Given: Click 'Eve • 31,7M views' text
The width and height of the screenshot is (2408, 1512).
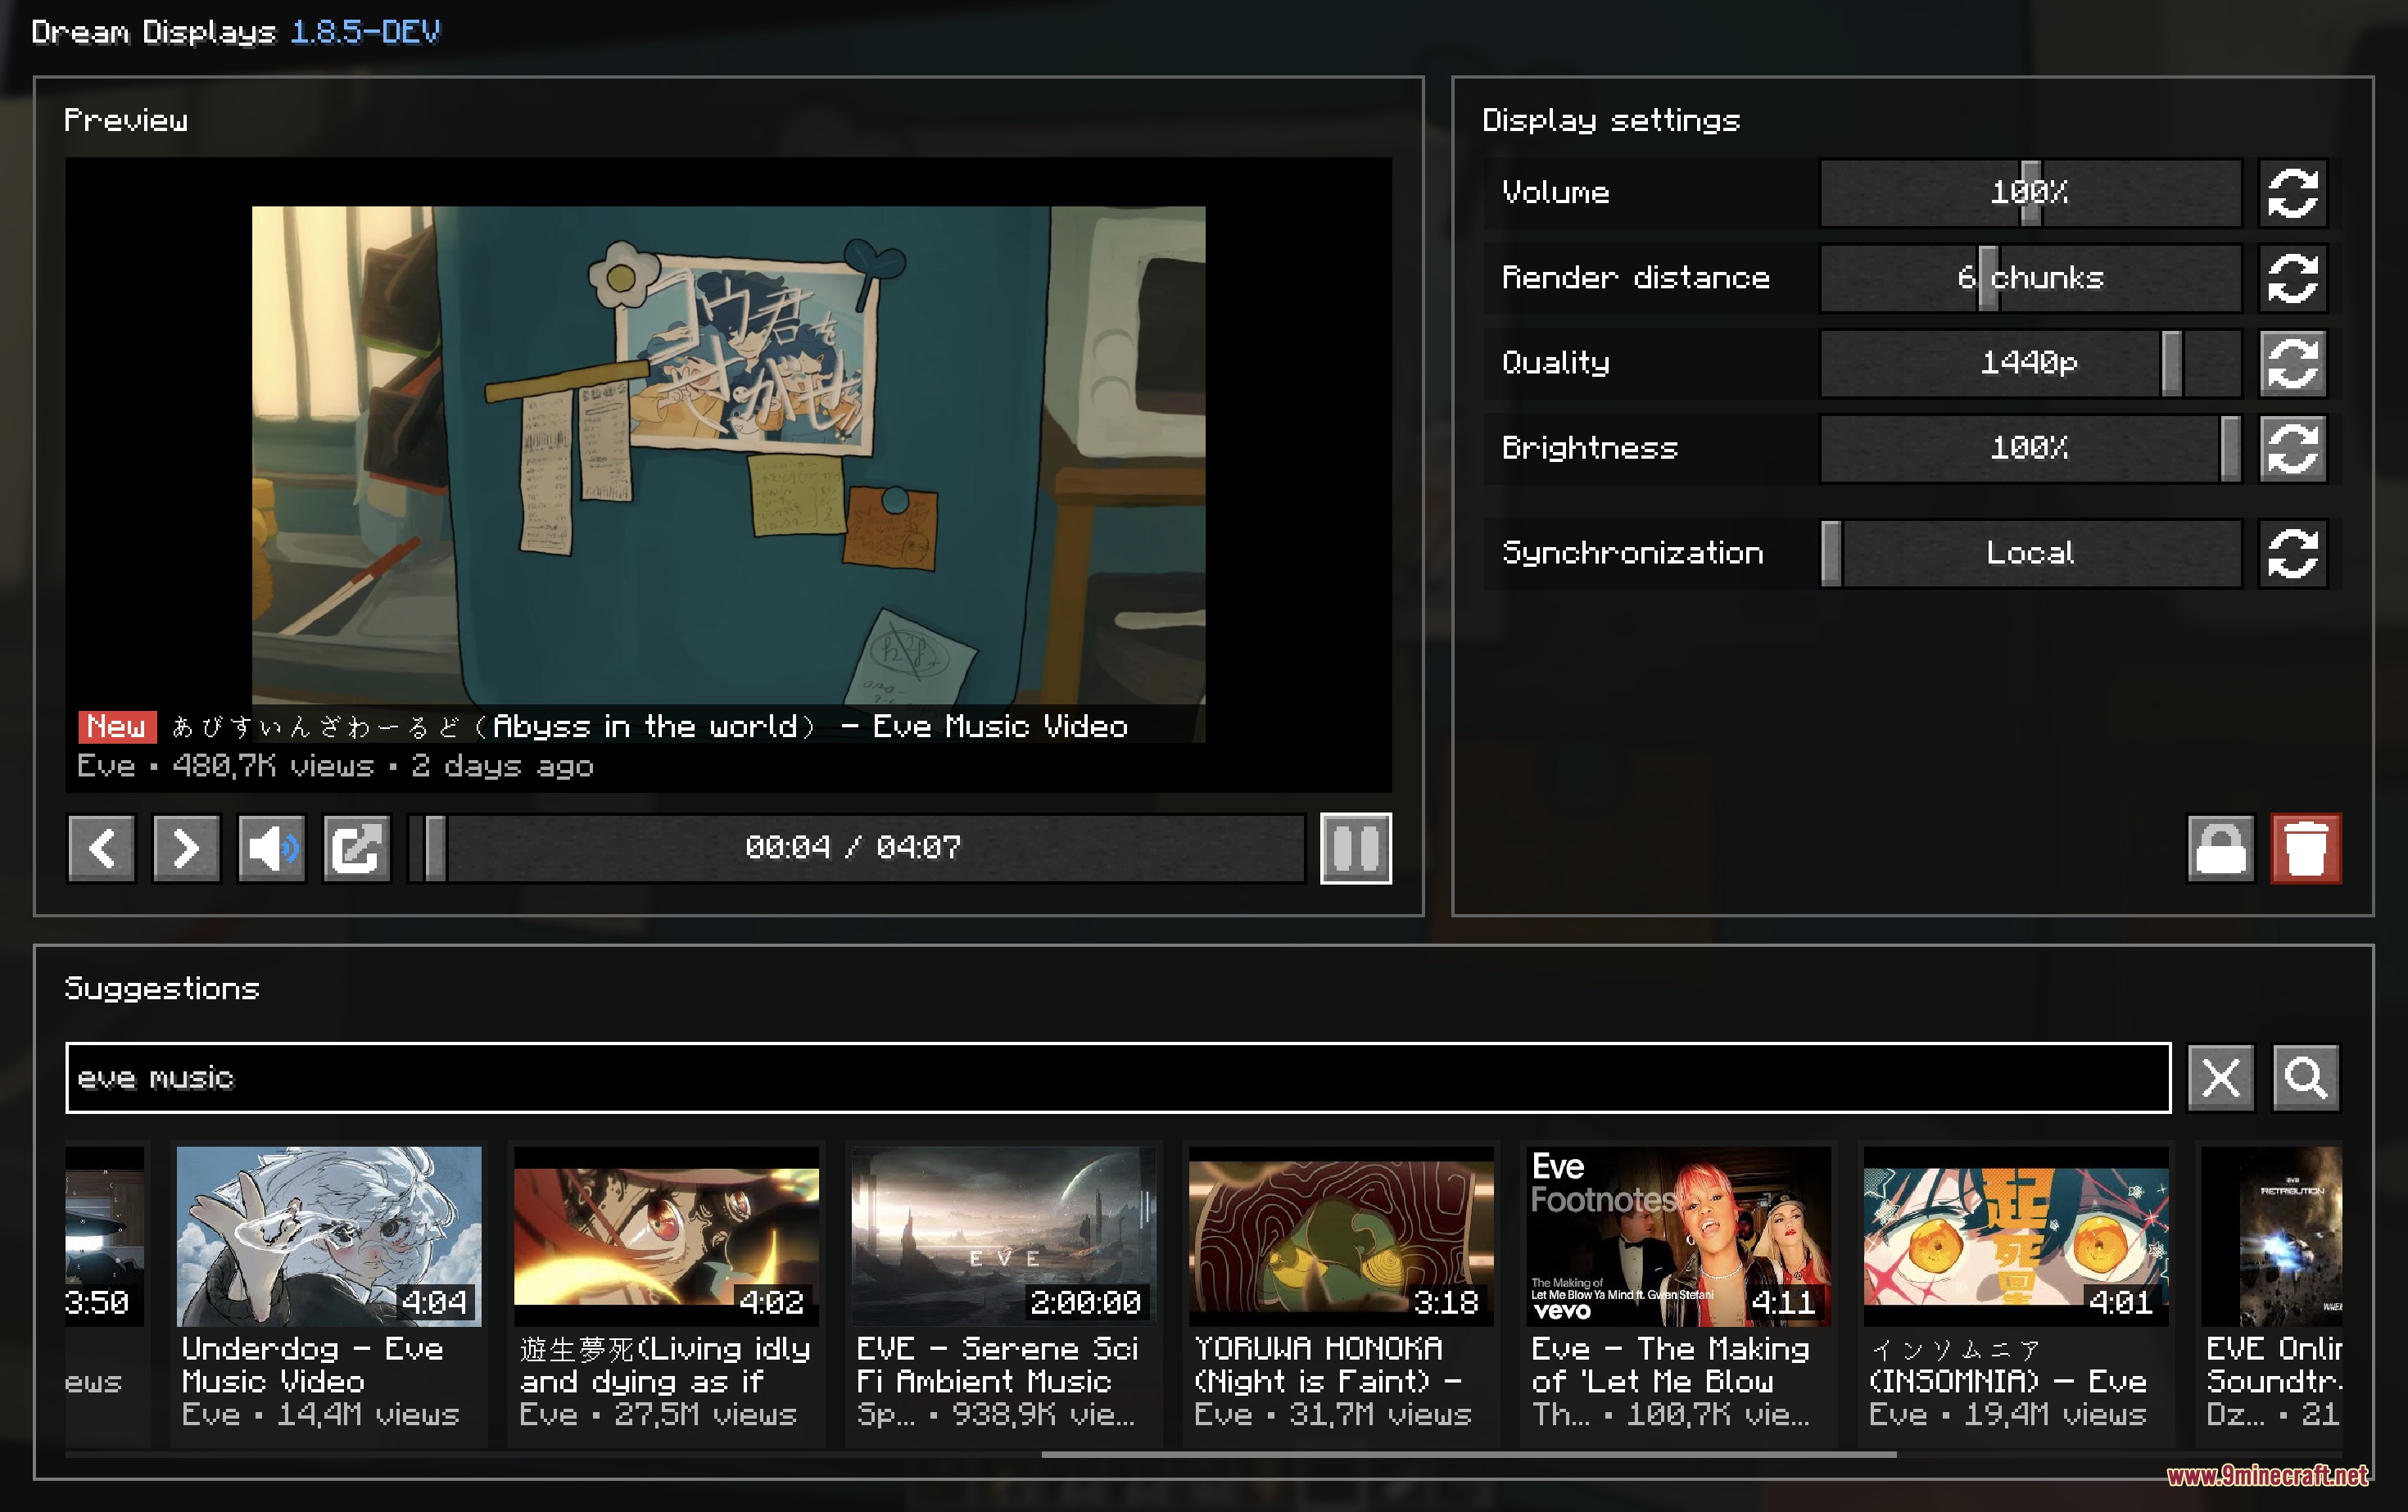Looking at the screenshot, I should coord(1332,1415).
